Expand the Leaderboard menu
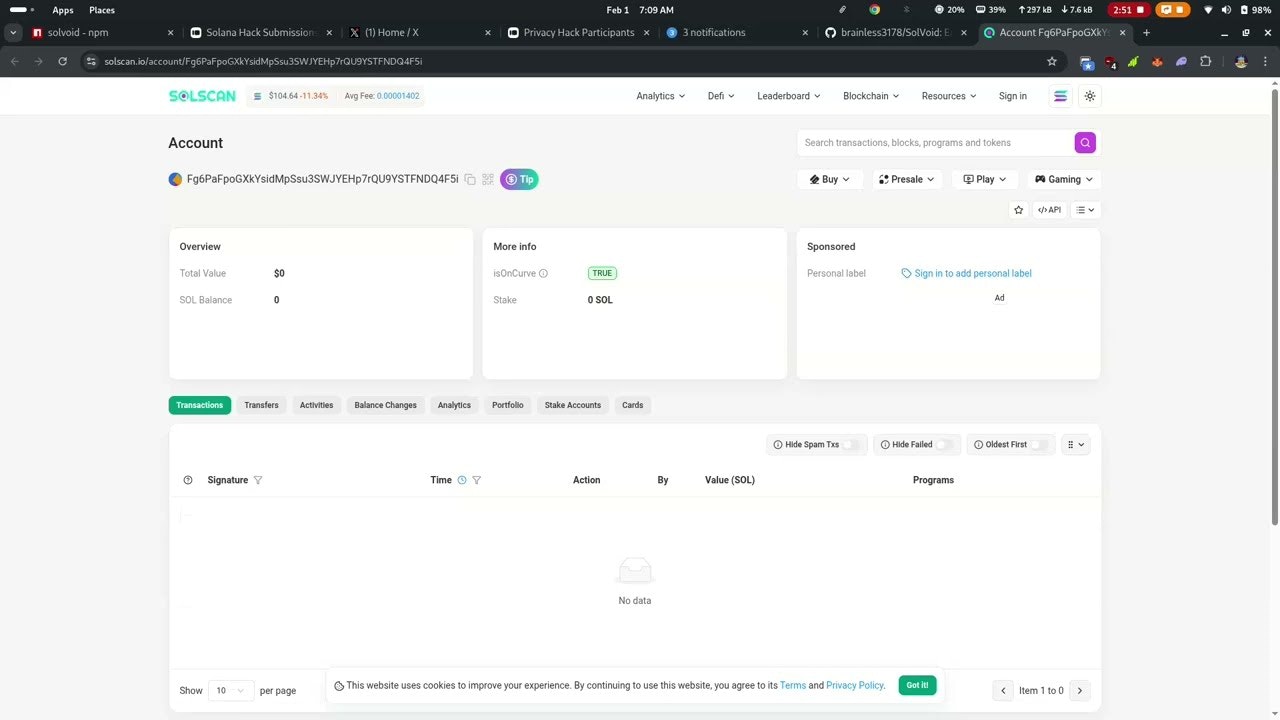Image resolution: width=1280 pixels, height=720 pixels. coord(788,96)
